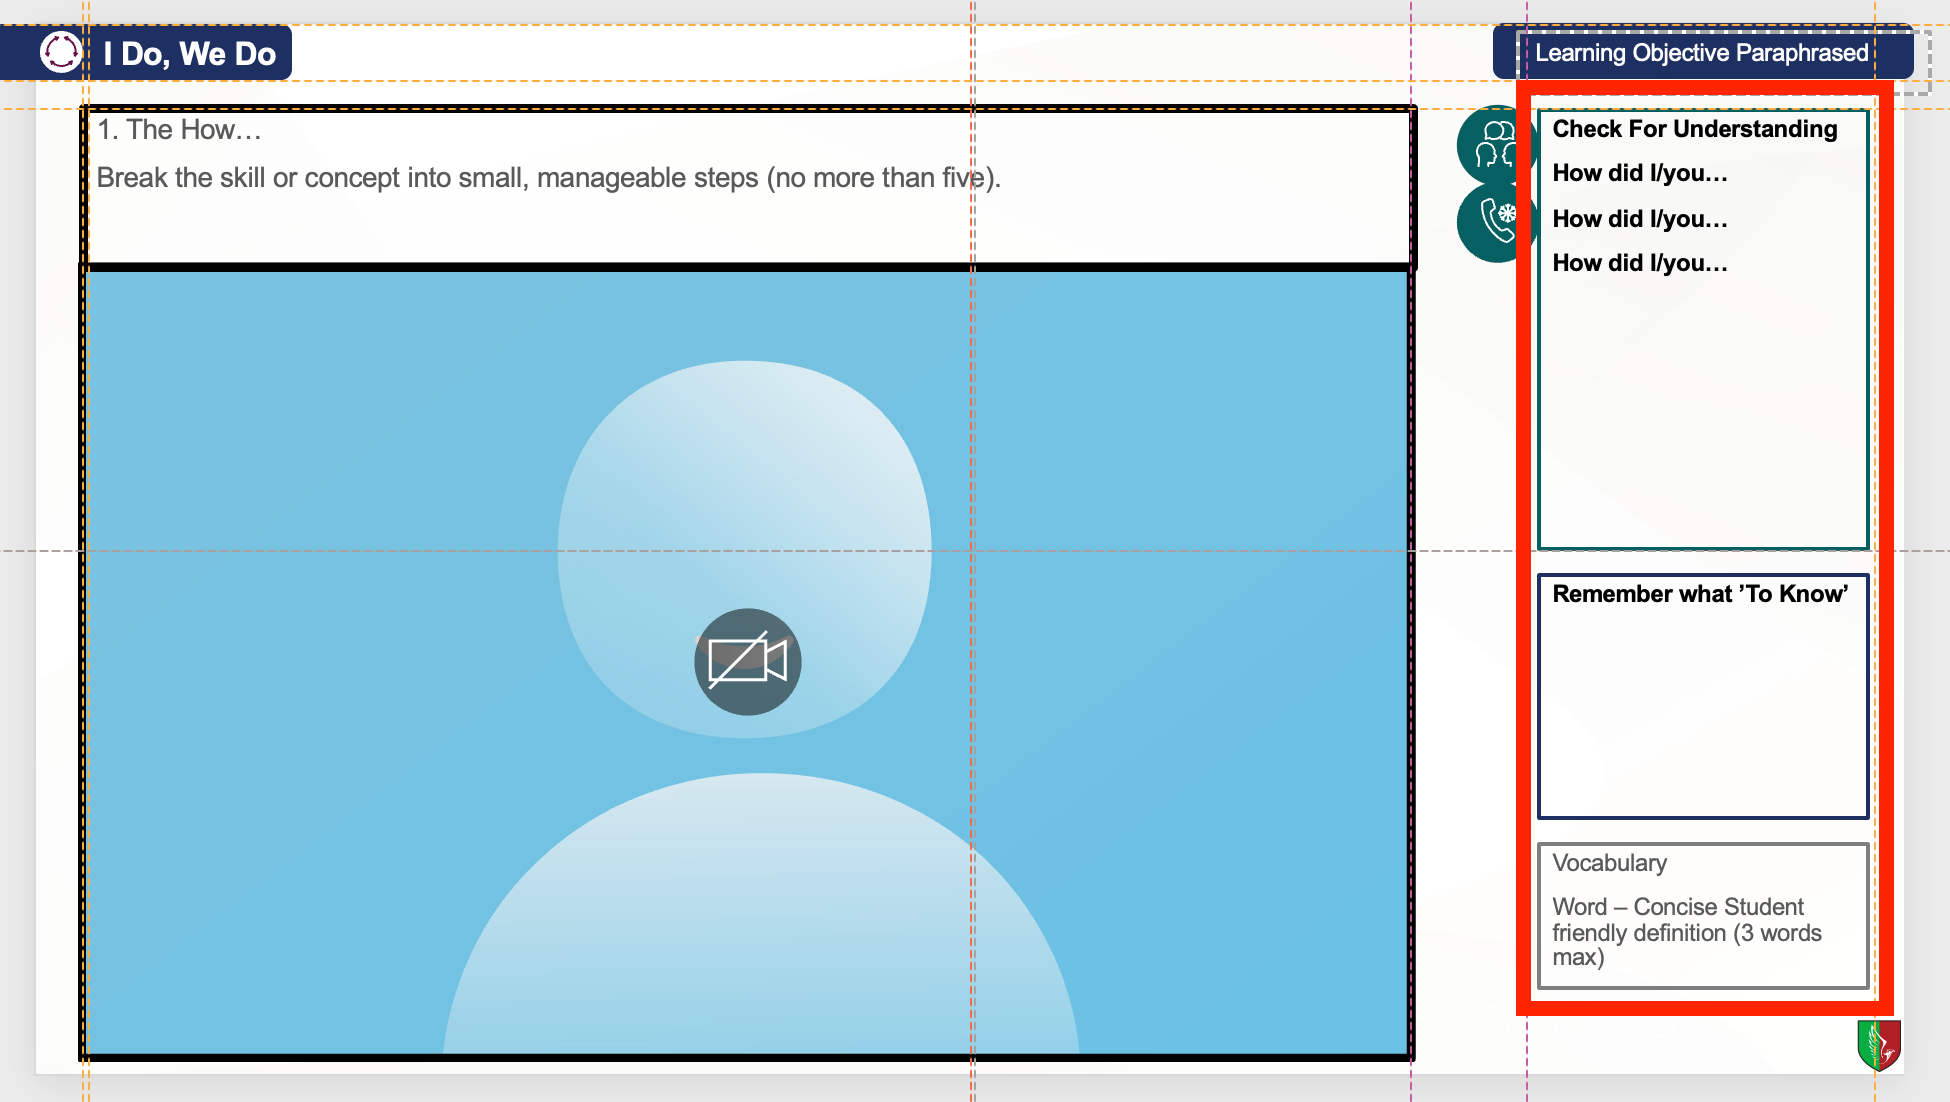Viewport: 1950px width, 1102px height.
Task: Select the 'Remember what 'To Know'' heading
Action: tap(1699, 594)
